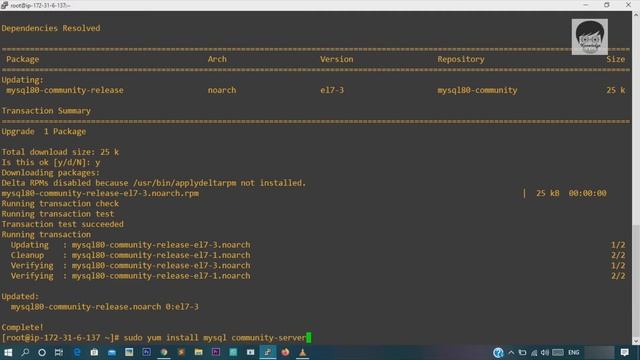Click 'mysql80-community-release-el7-3.noarch.rpm' file name

(x=100, y=193)
